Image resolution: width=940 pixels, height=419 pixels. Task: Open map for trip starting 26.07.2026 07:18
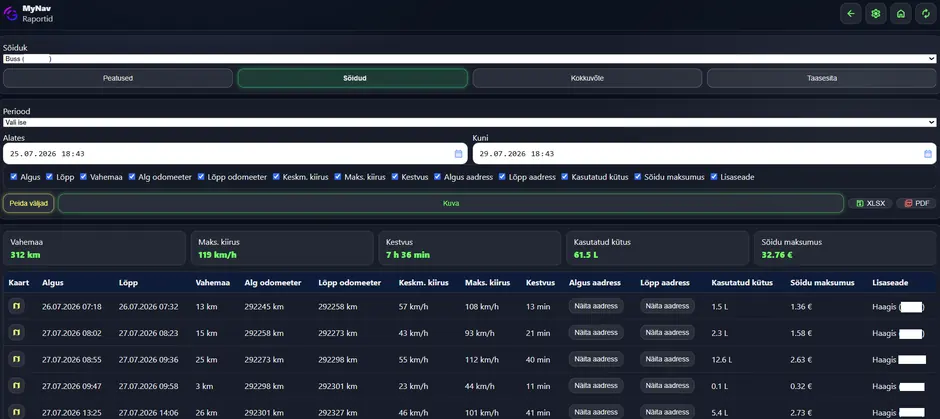point(16,306)
